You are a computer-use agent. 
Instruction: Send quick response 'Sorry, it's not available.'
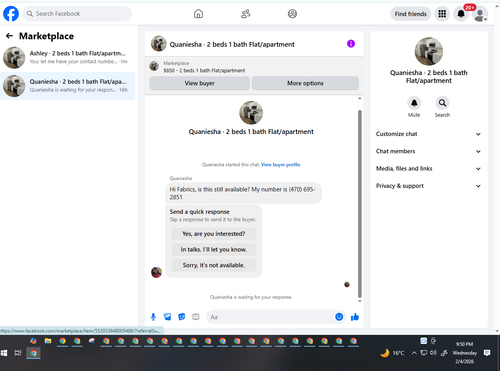click(x=214, y=265)
